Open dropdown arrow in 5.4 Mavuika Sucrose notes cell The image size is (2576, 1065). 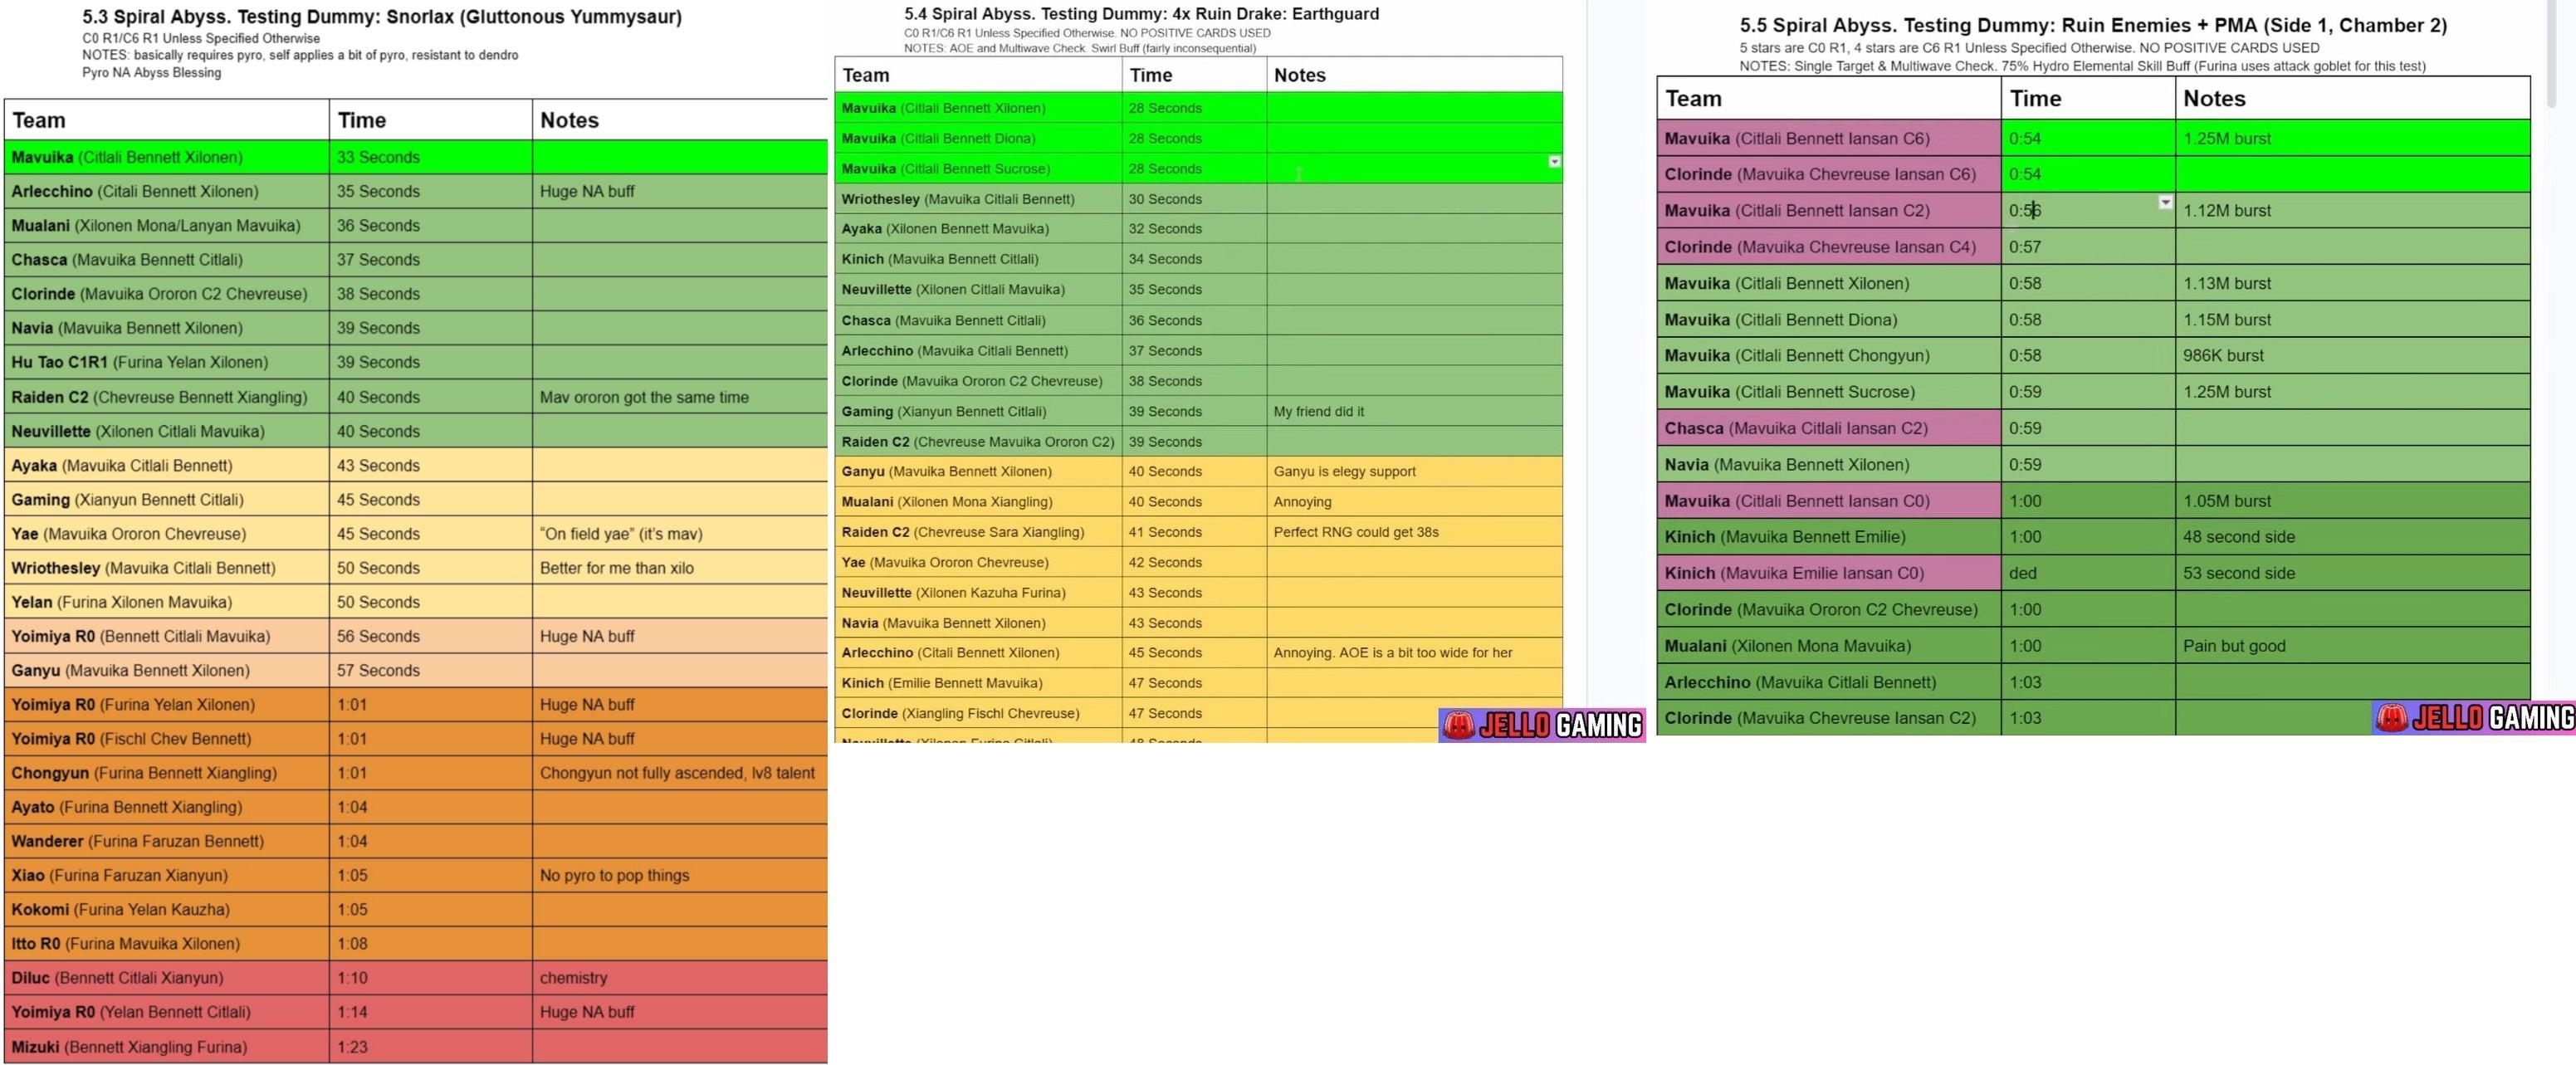[1554, 161]
